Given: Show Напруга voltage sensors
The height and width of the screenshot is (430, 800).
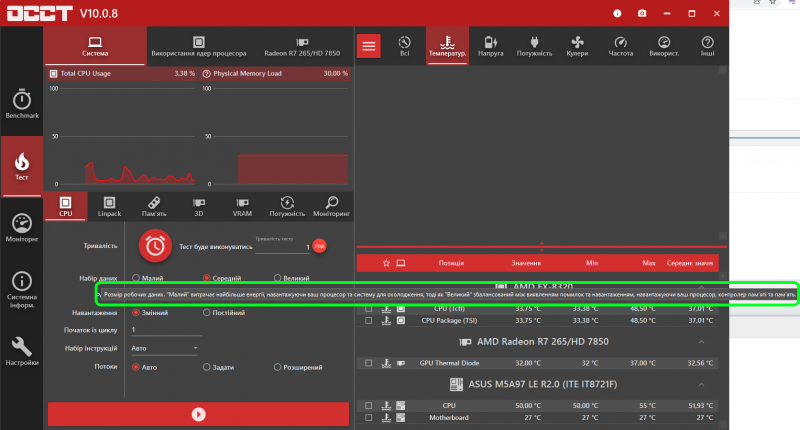Looking at the screenshot, I should (490, 46).
